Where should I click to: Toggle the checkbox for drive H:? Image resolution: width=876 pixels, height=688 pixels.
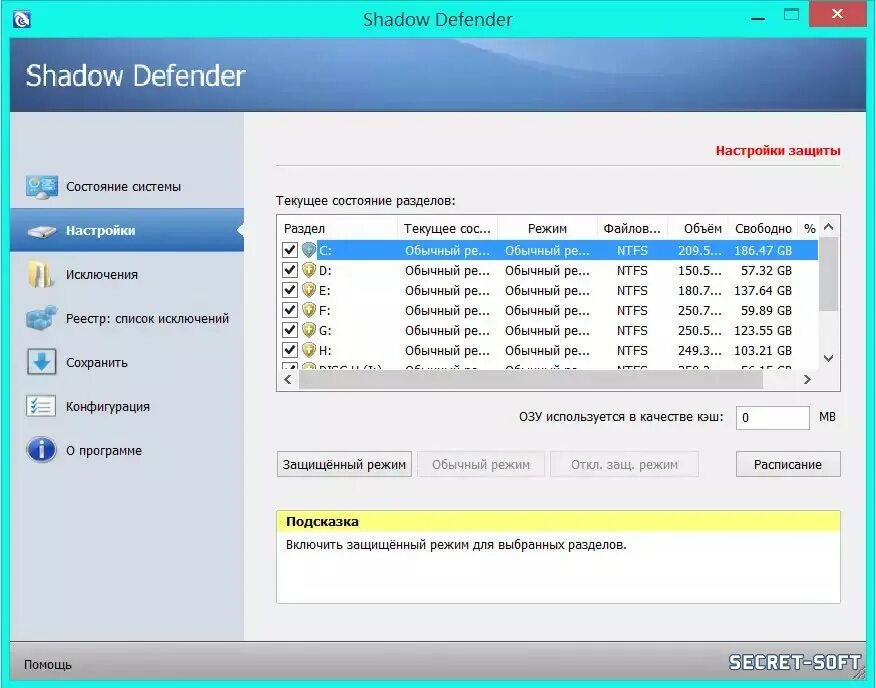pos(289,350)
